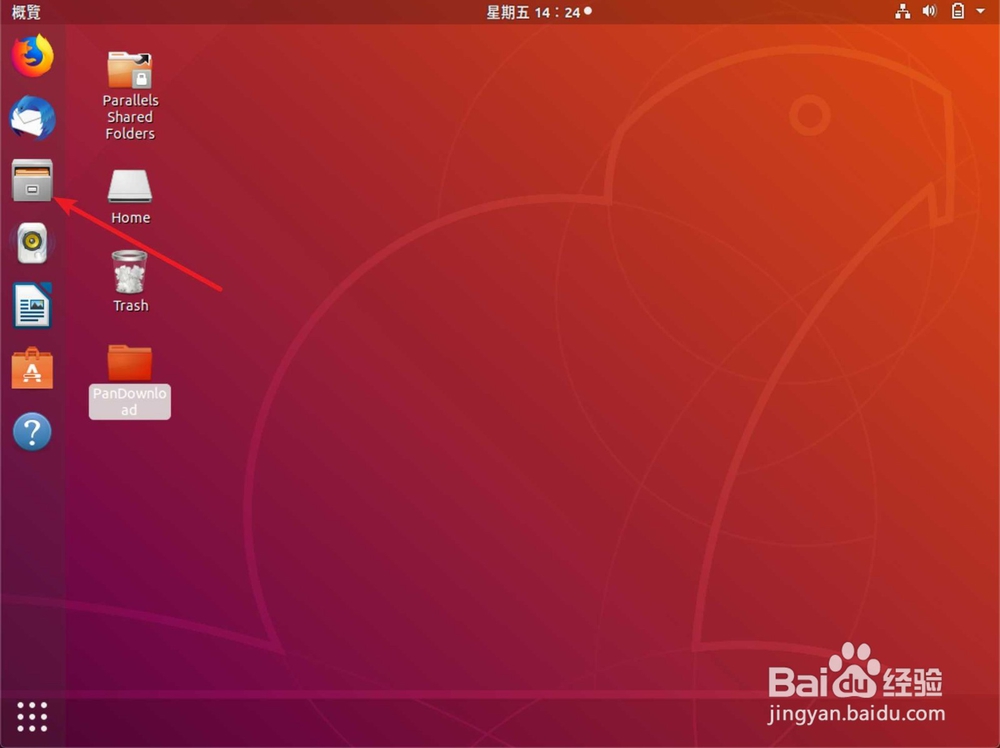Open Ubuntu Software store
The image size is (1000, 748).
pyautogui.click(x=32, y=368)
